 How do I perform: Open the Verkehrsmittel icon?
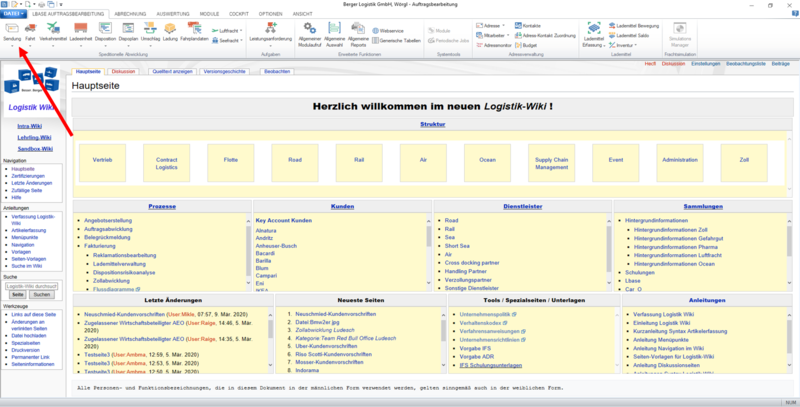53,29
